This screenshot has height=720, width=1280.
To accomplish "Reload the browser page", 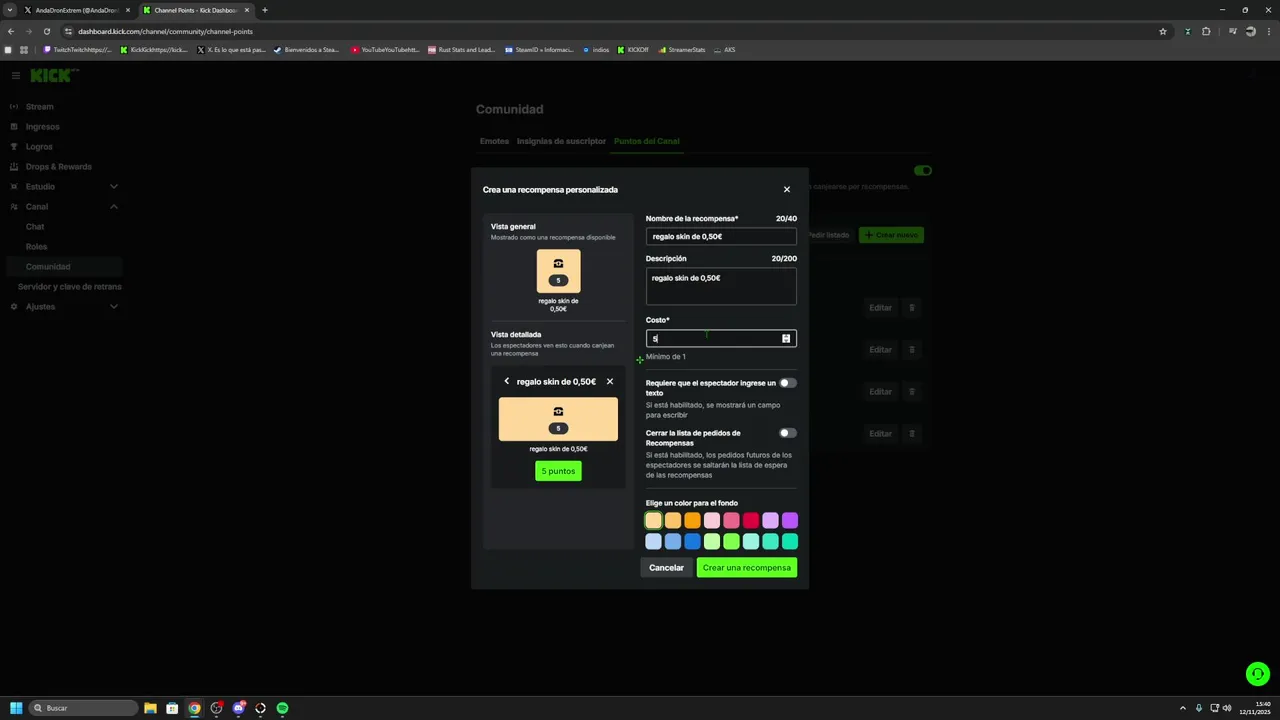I will tap(46, 31).
